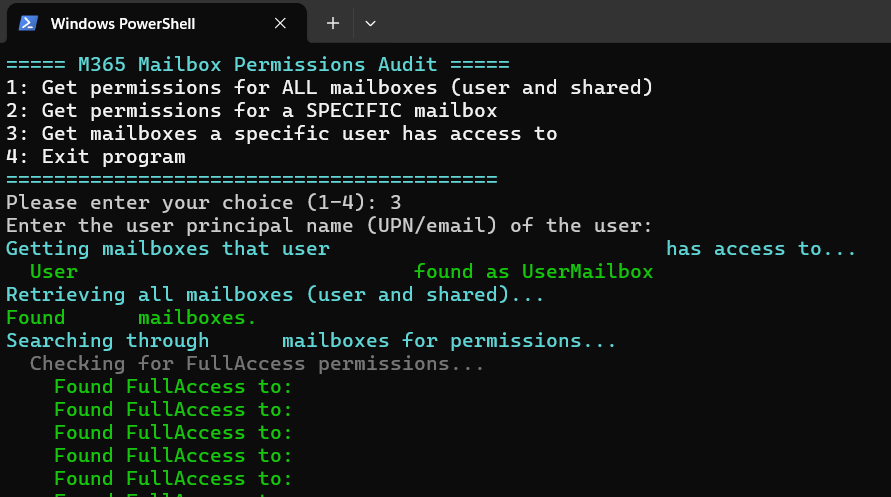Click menu line 2 for a SPECIFIC mailbox

point(252,110)
